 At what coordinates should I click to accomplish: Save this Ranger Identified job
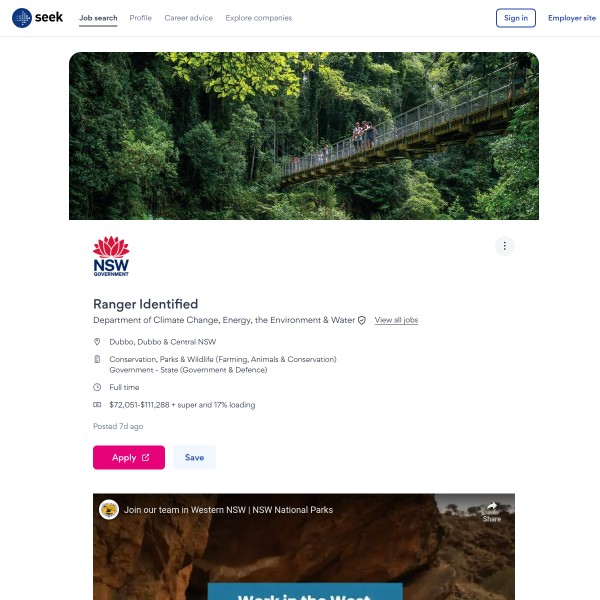point(194,457)
